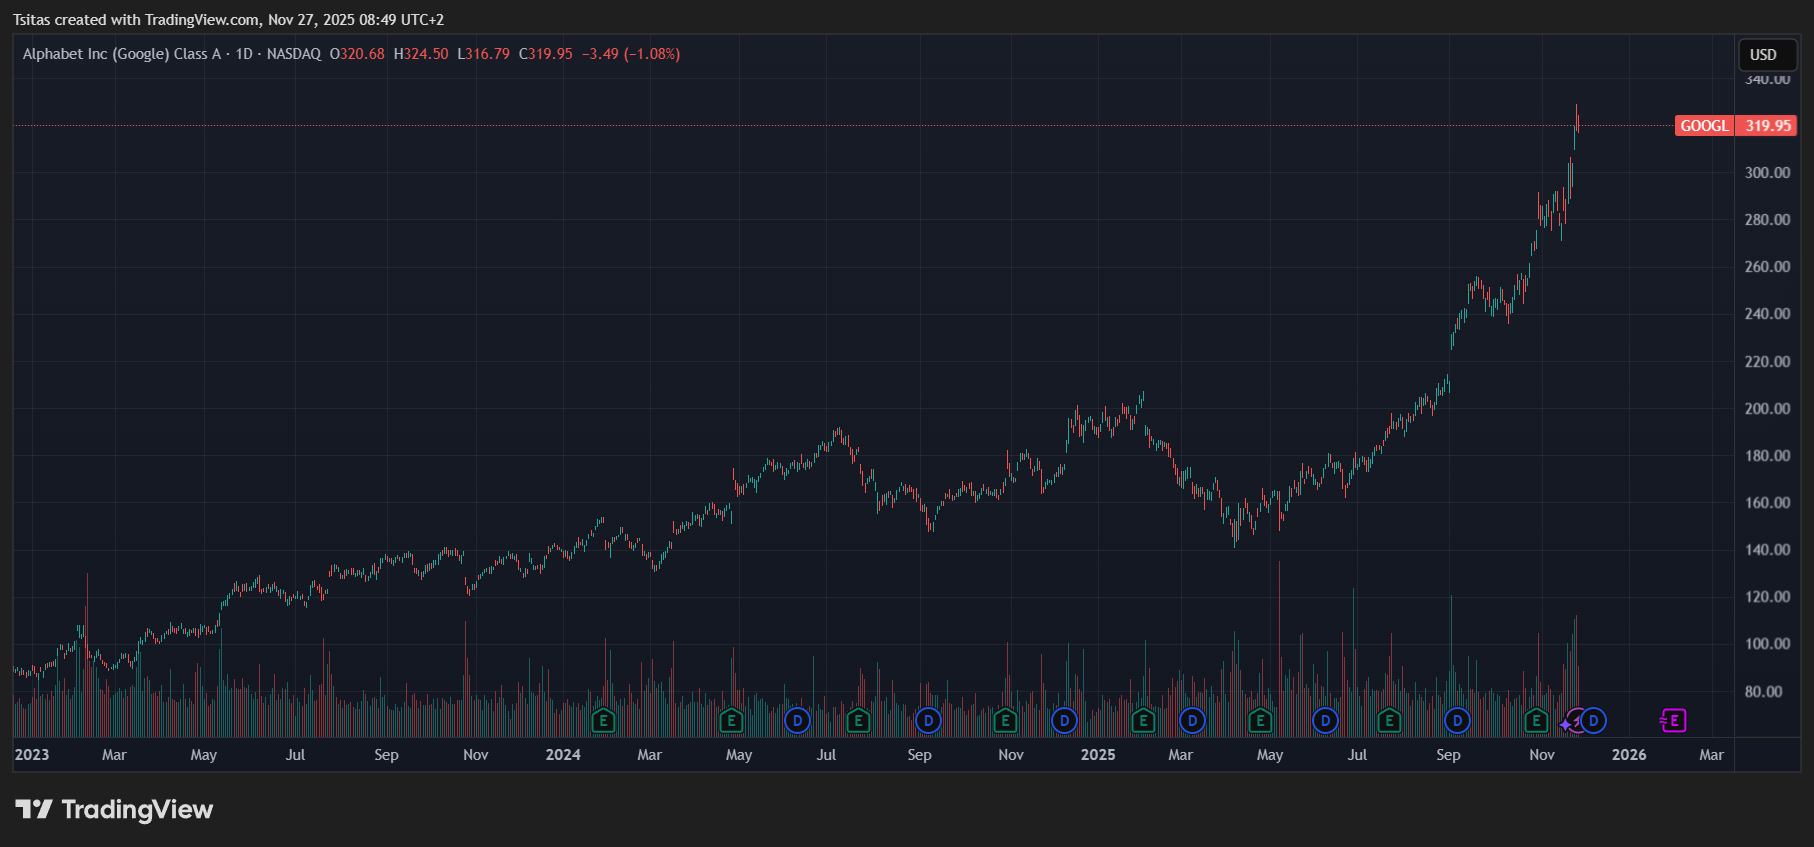Image resolution: width=1814 pixels, height=847 pixels.
Task: Click the 2024 label on time axis
Action: tap(563, 755)
